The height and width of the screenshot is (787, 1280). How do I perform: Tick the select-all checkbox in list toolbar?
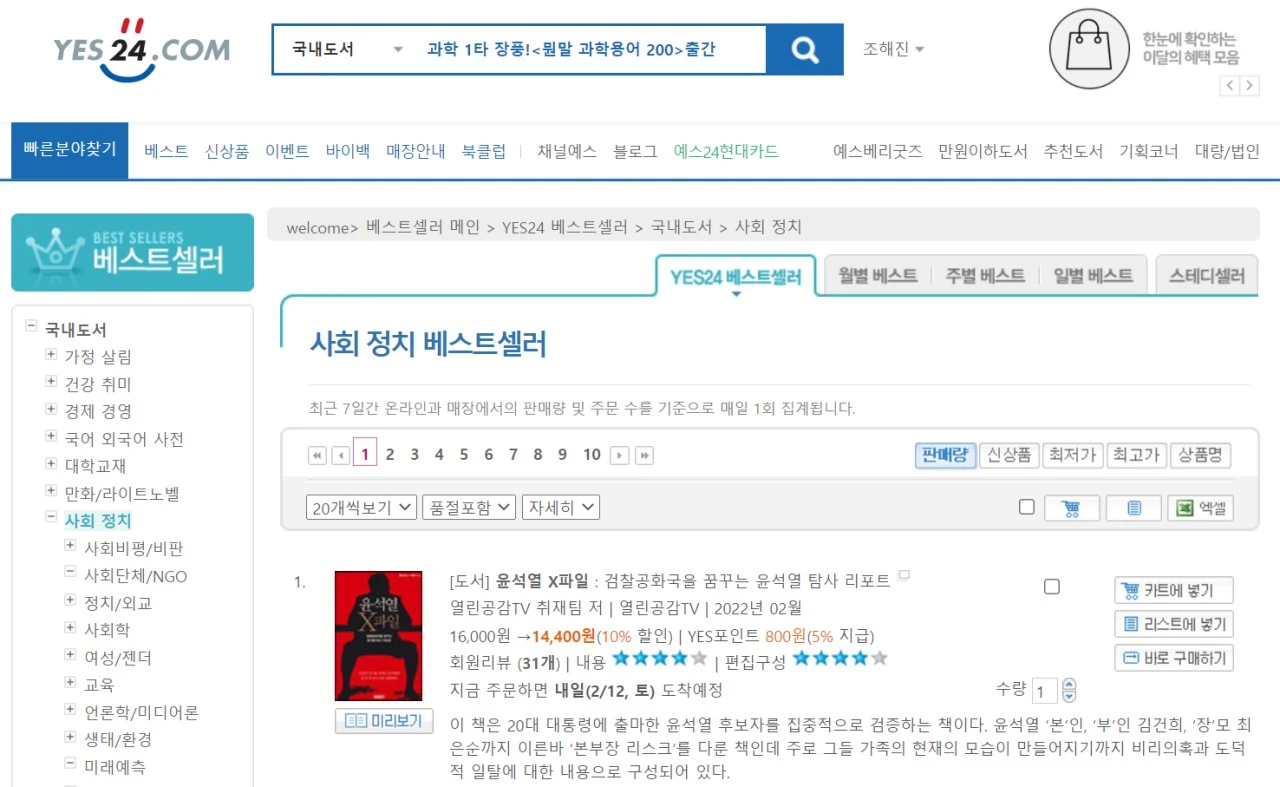pyautogui.click(x=1027, y=507)
